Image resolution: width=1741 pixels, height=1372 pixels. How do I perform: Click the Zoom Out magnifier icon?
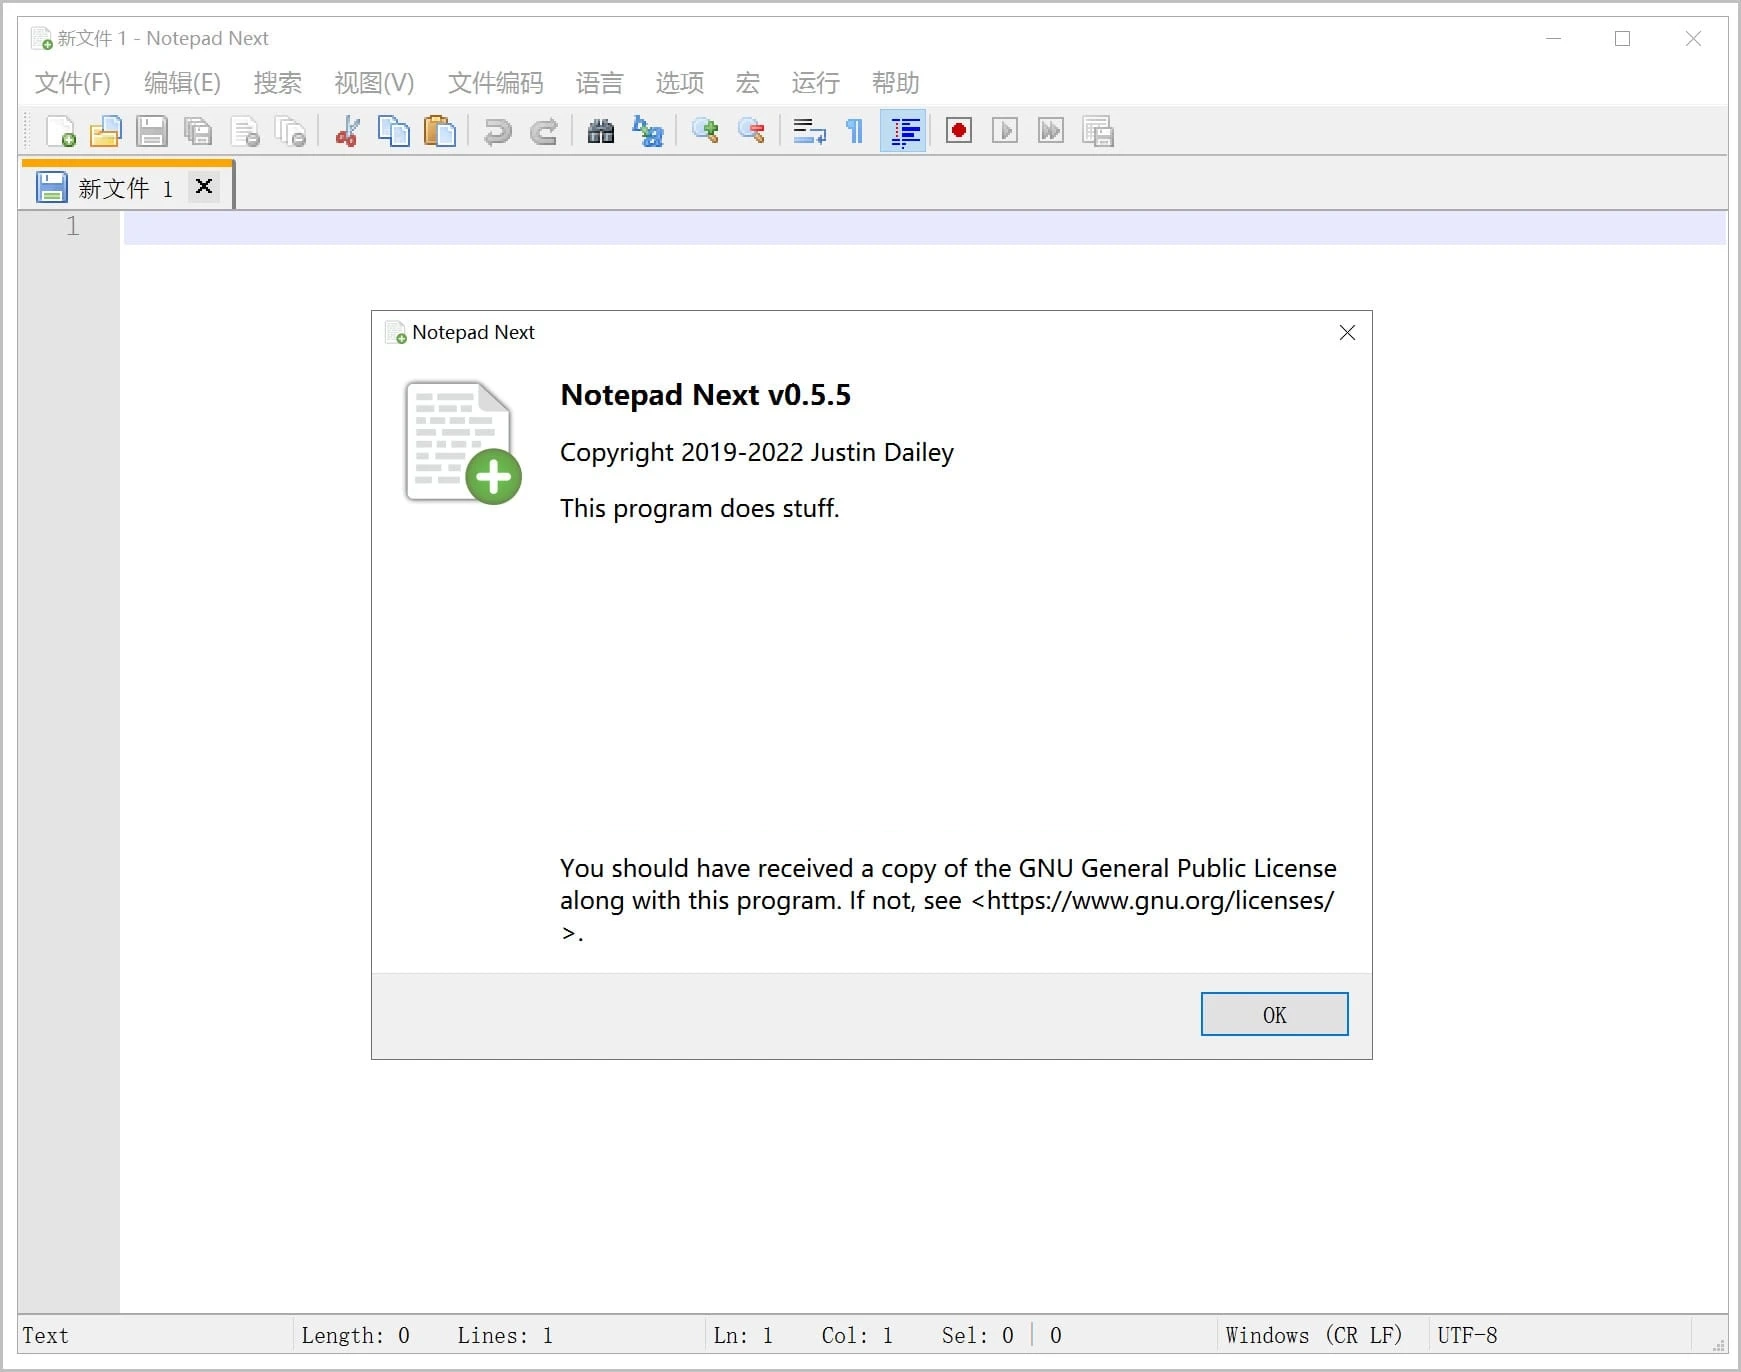click(751, 131)
